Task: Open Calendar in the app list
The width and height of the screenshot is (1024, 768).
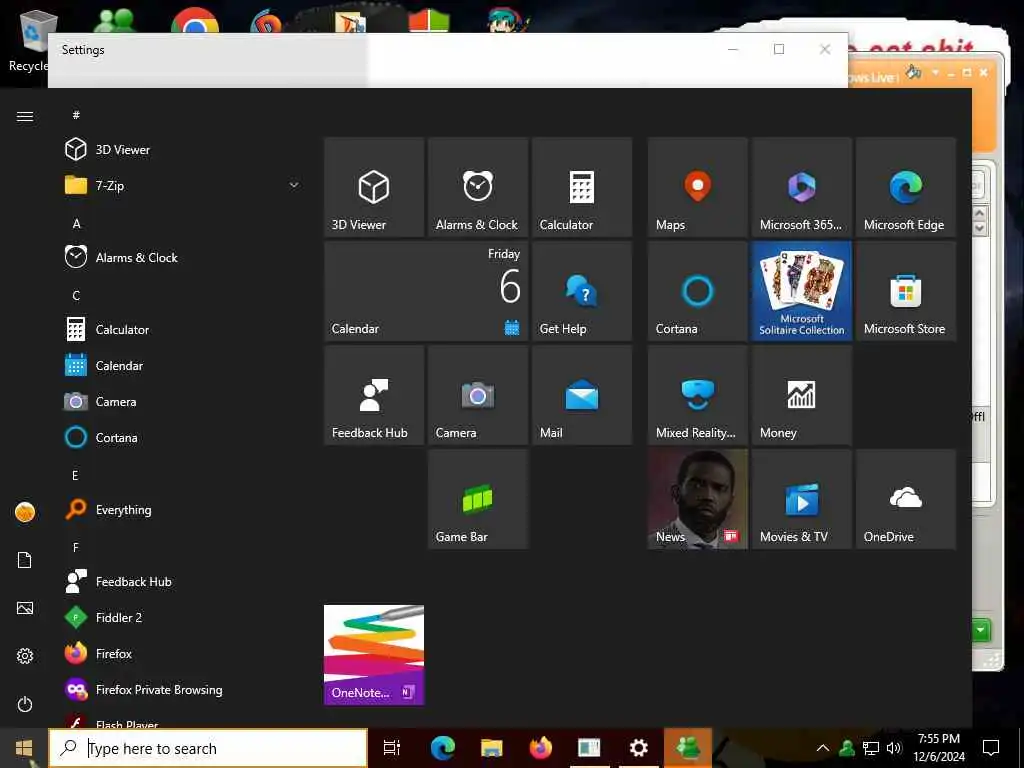Action: coord(183,366)
